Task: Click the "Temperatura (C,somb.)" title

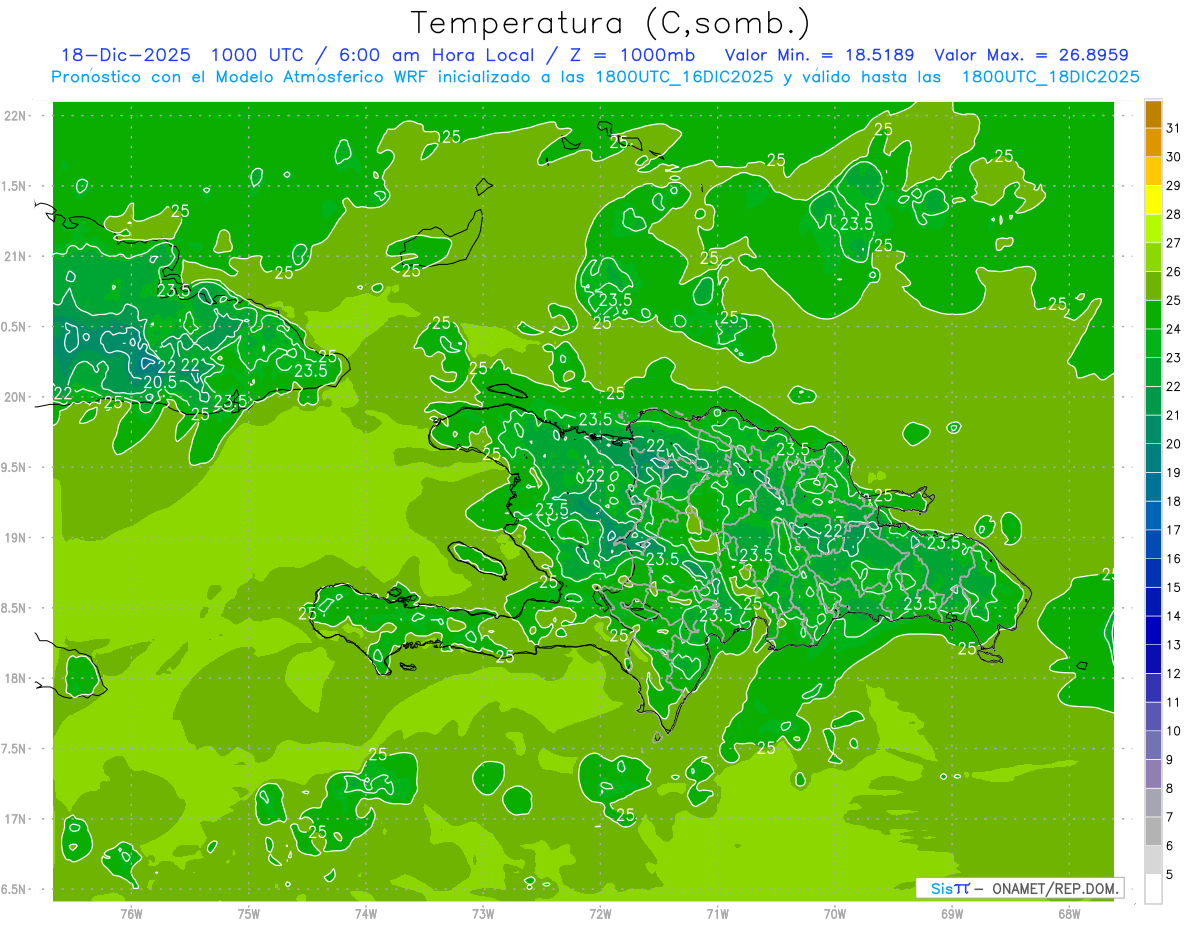Action: 610,24
